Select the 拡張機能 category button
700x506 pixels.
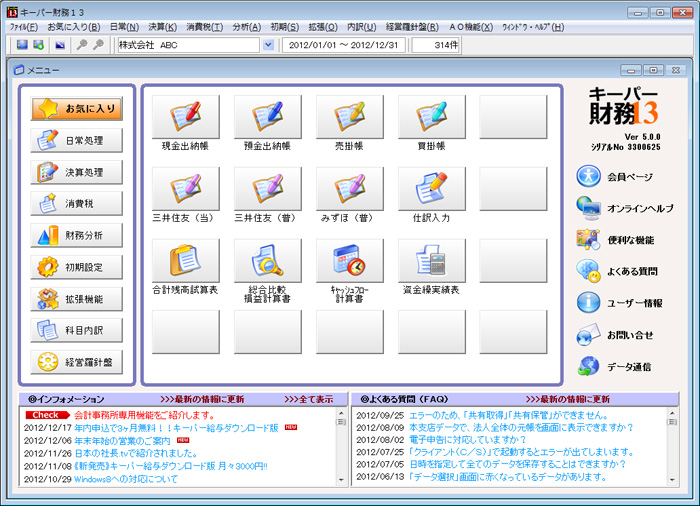(77, 299)
